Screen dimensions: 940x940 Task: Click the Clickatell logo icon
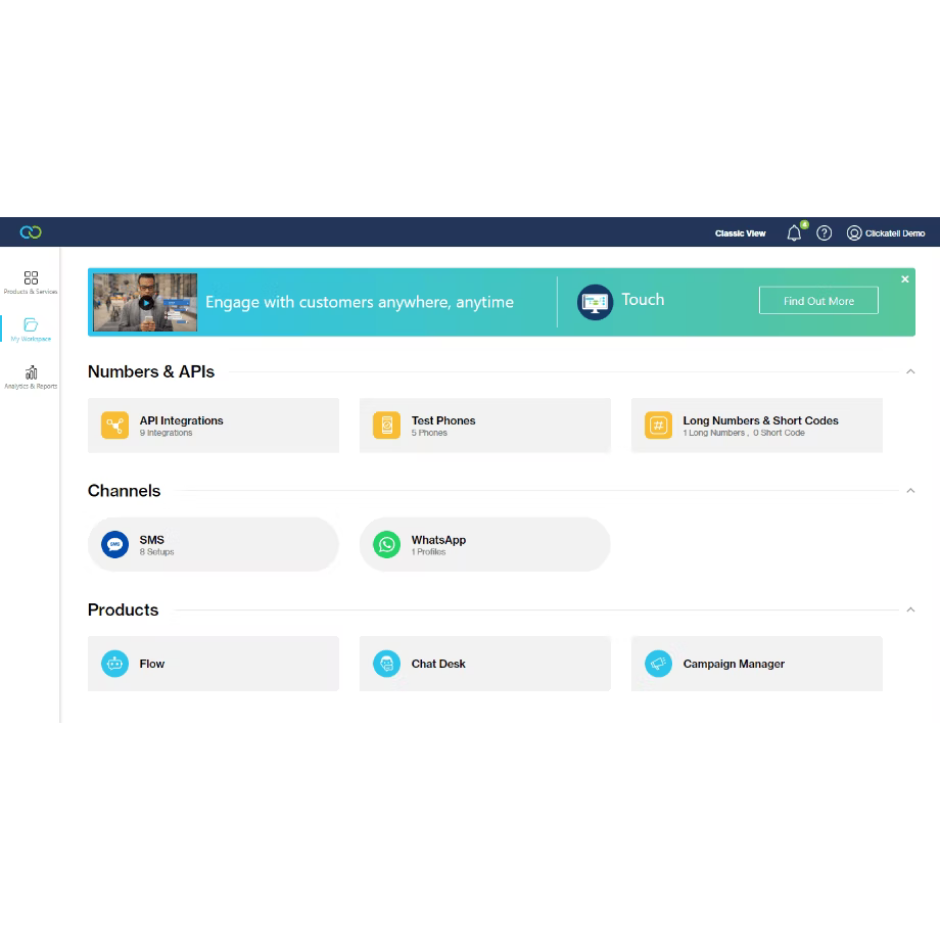coord(31,232)
